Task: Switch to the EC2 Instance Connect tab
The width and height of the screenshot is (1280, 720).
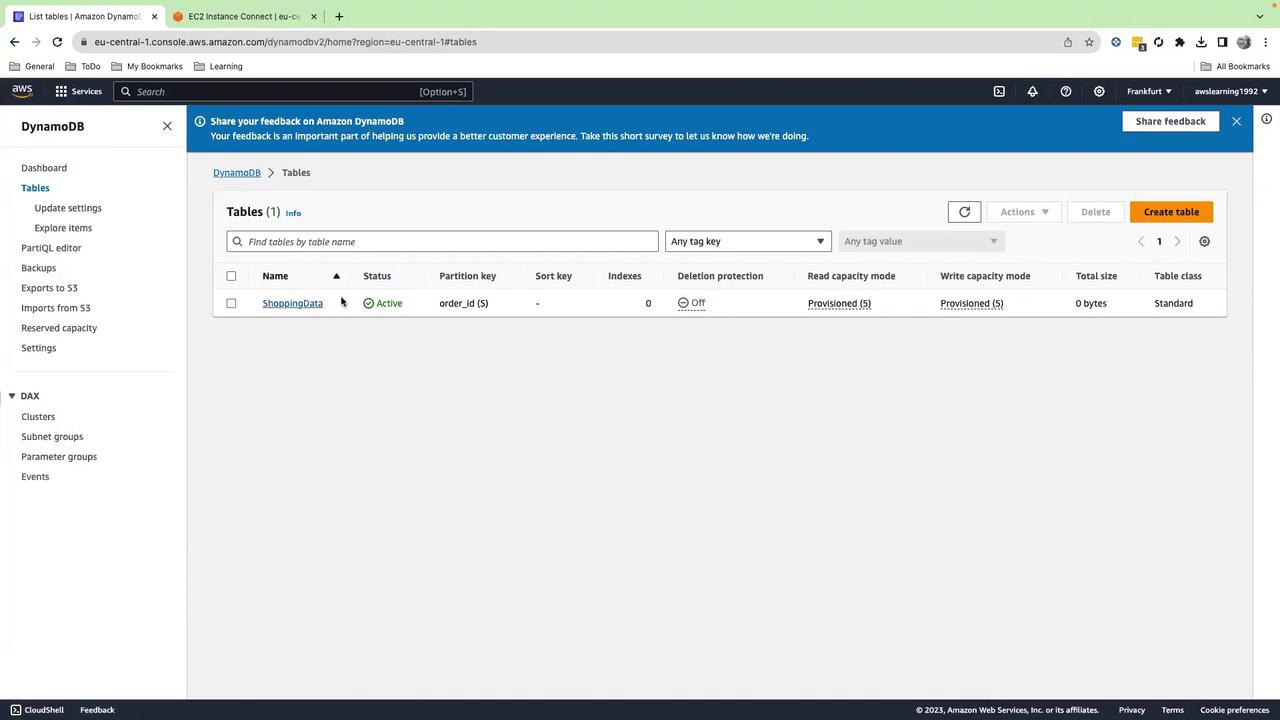Action: [x=244, y=16]
